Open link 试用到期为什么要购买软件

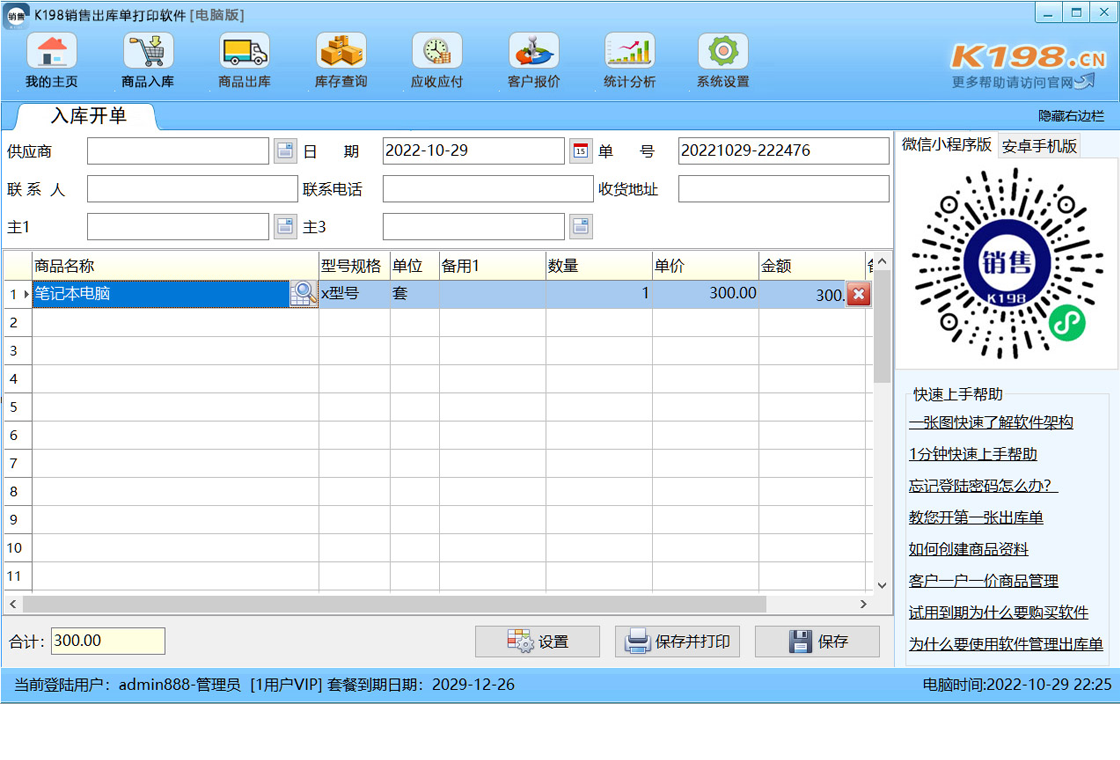[x=999, y=612]
